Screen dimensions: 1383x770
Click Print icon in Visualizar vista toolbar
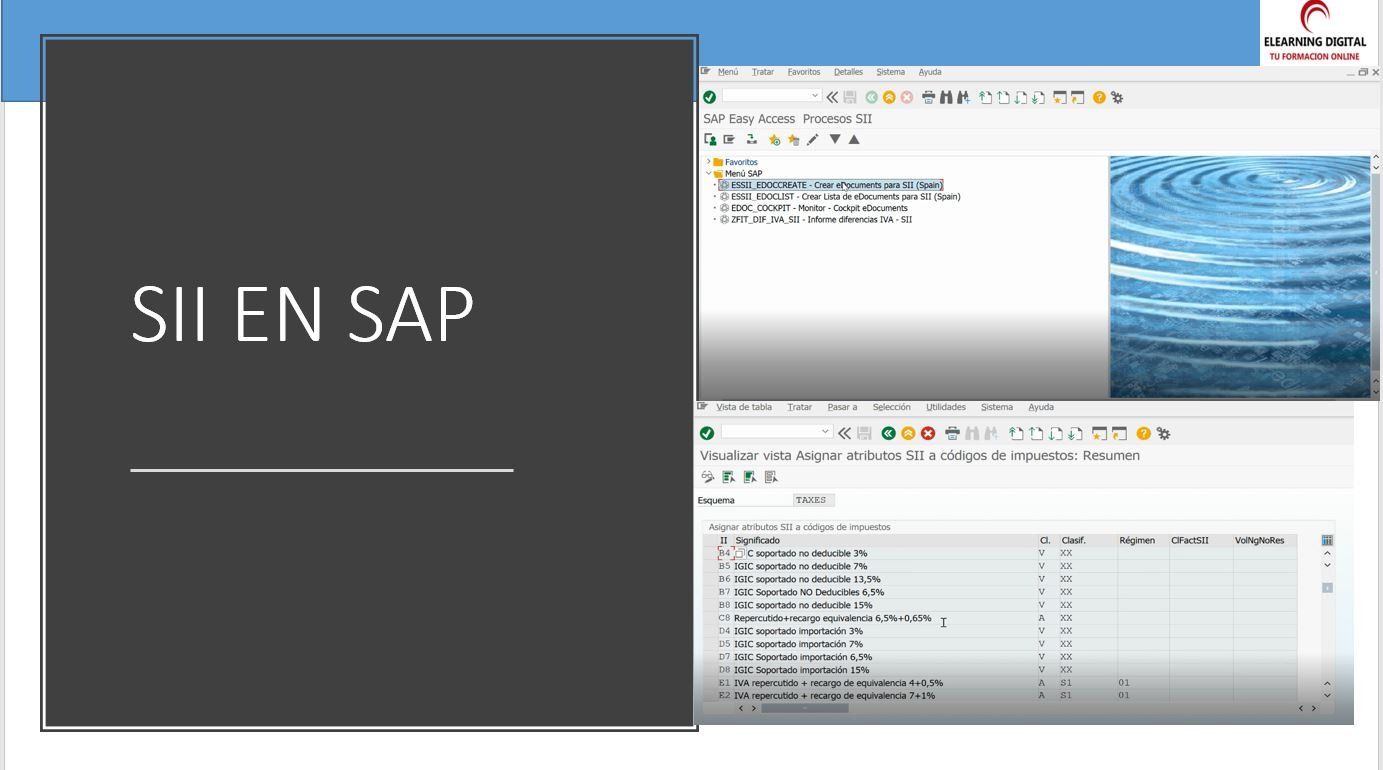[952, 433]
